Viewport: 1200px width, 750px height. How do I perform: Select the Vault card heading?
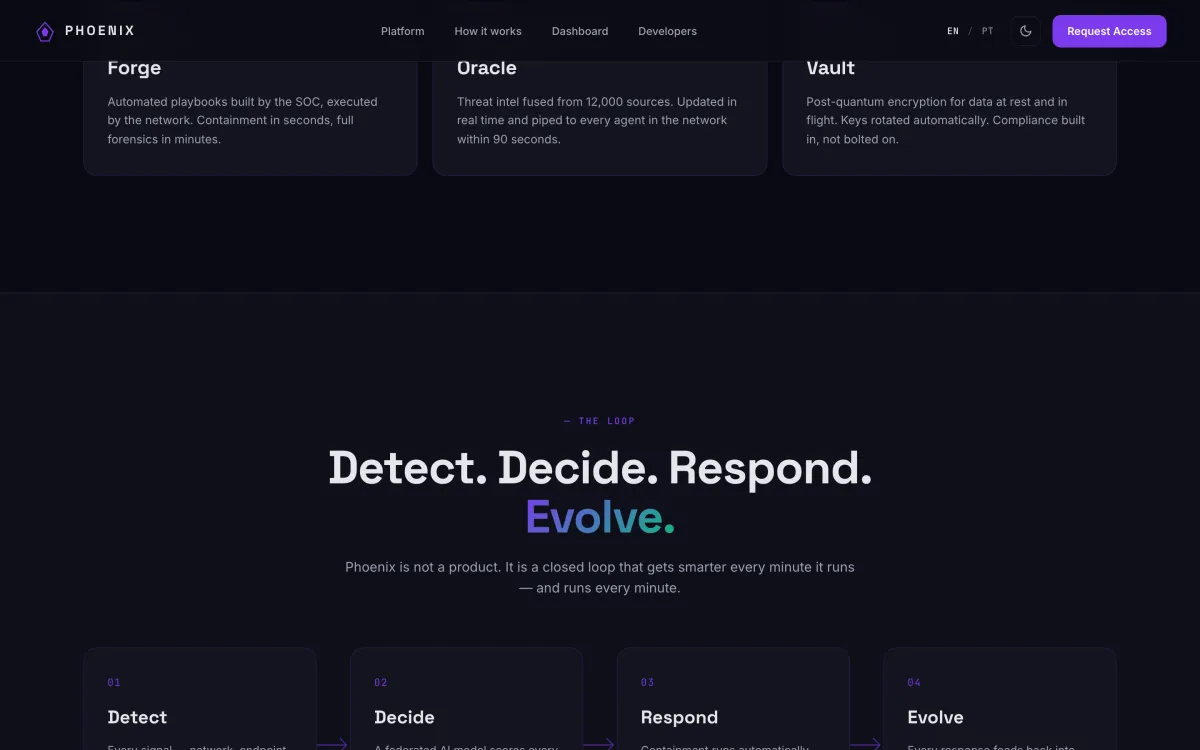[830, 68]
